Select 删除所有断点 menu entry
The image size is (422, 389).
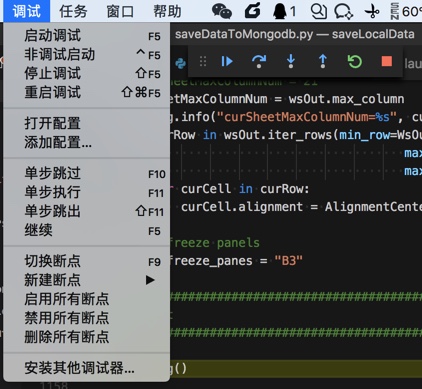[x=87, y=337]
